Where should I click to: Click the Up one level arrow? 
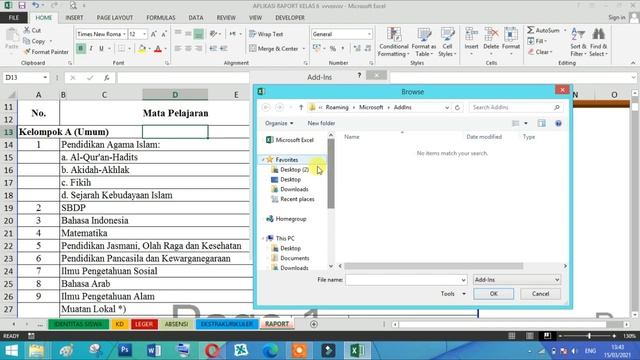301,107
